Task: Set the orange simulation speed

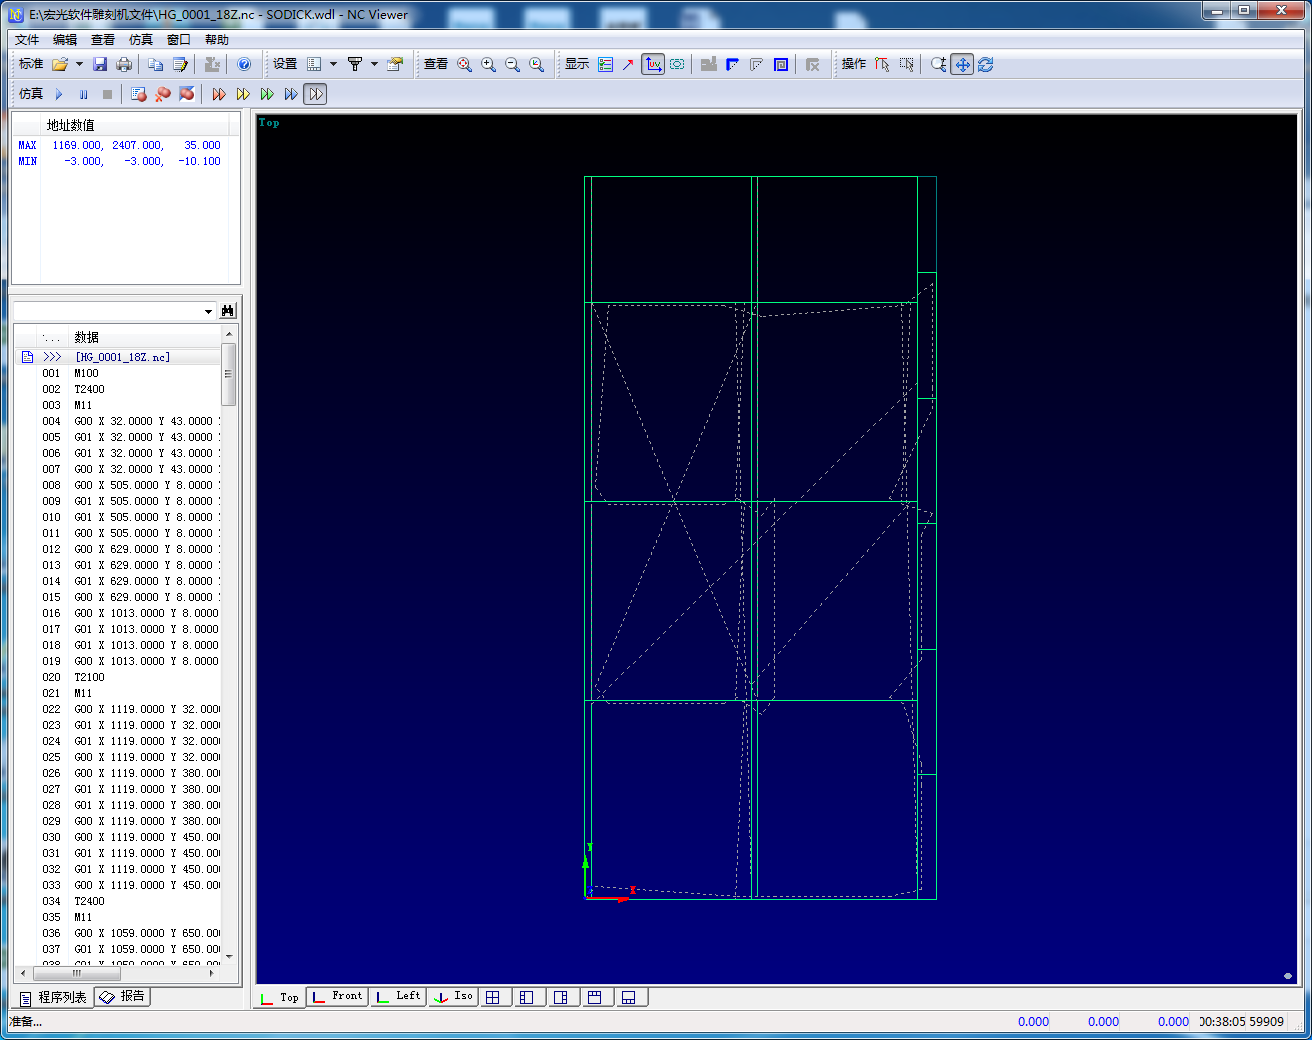Action: 219,94
